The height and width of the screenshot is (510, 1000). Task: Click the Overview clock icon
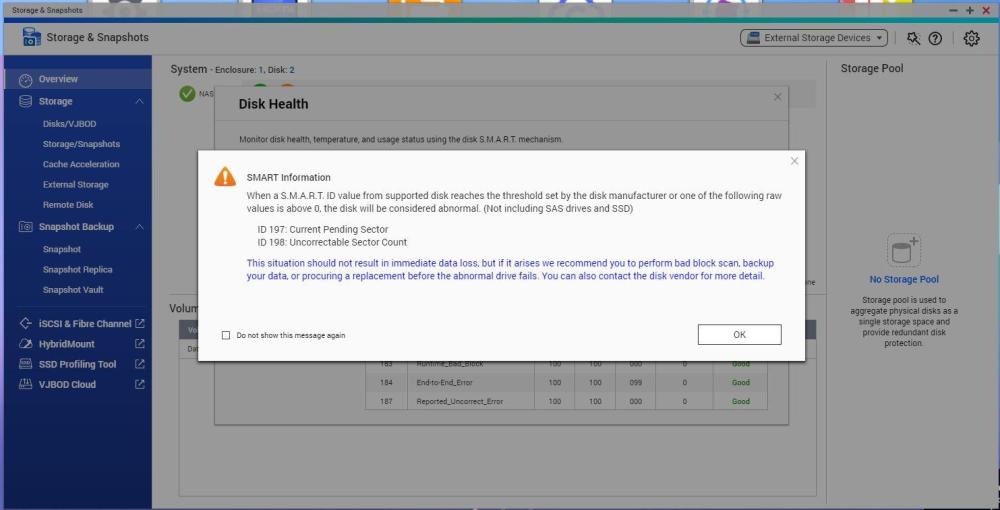click(x=26, y=80)
